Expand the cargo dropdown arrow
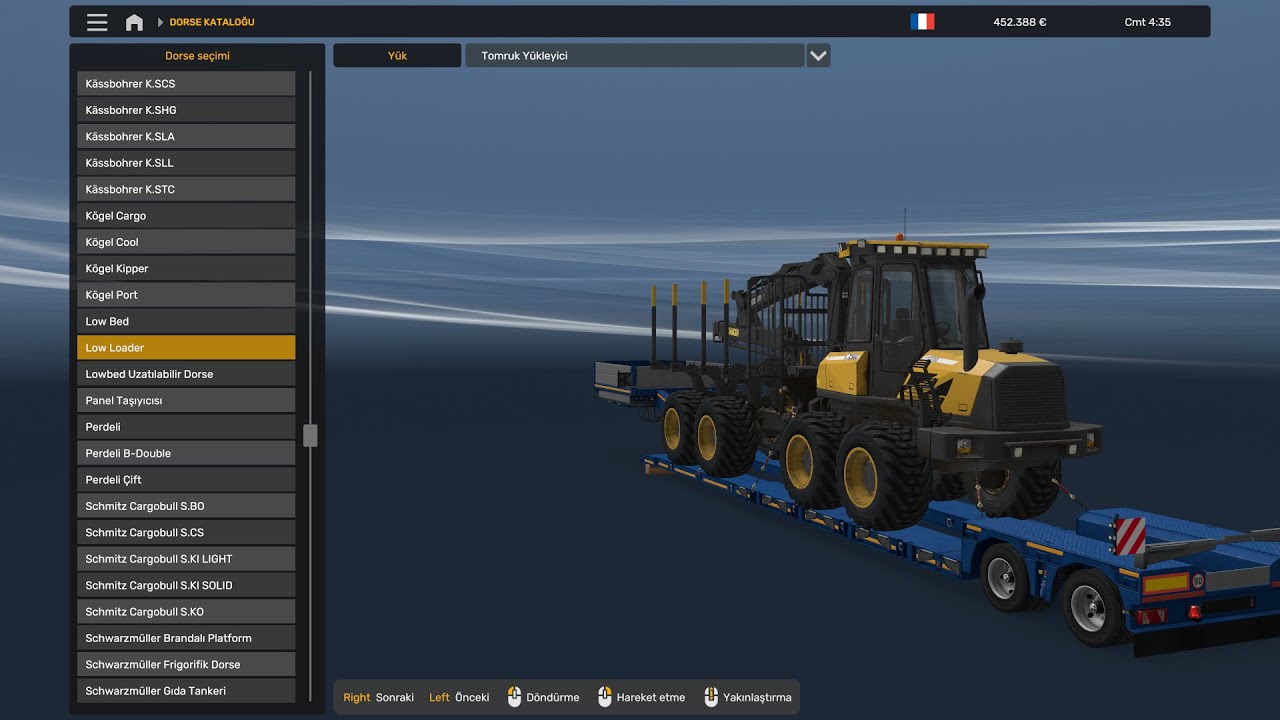This screenshot has height=720, width=1280. [x=819, y=56]
